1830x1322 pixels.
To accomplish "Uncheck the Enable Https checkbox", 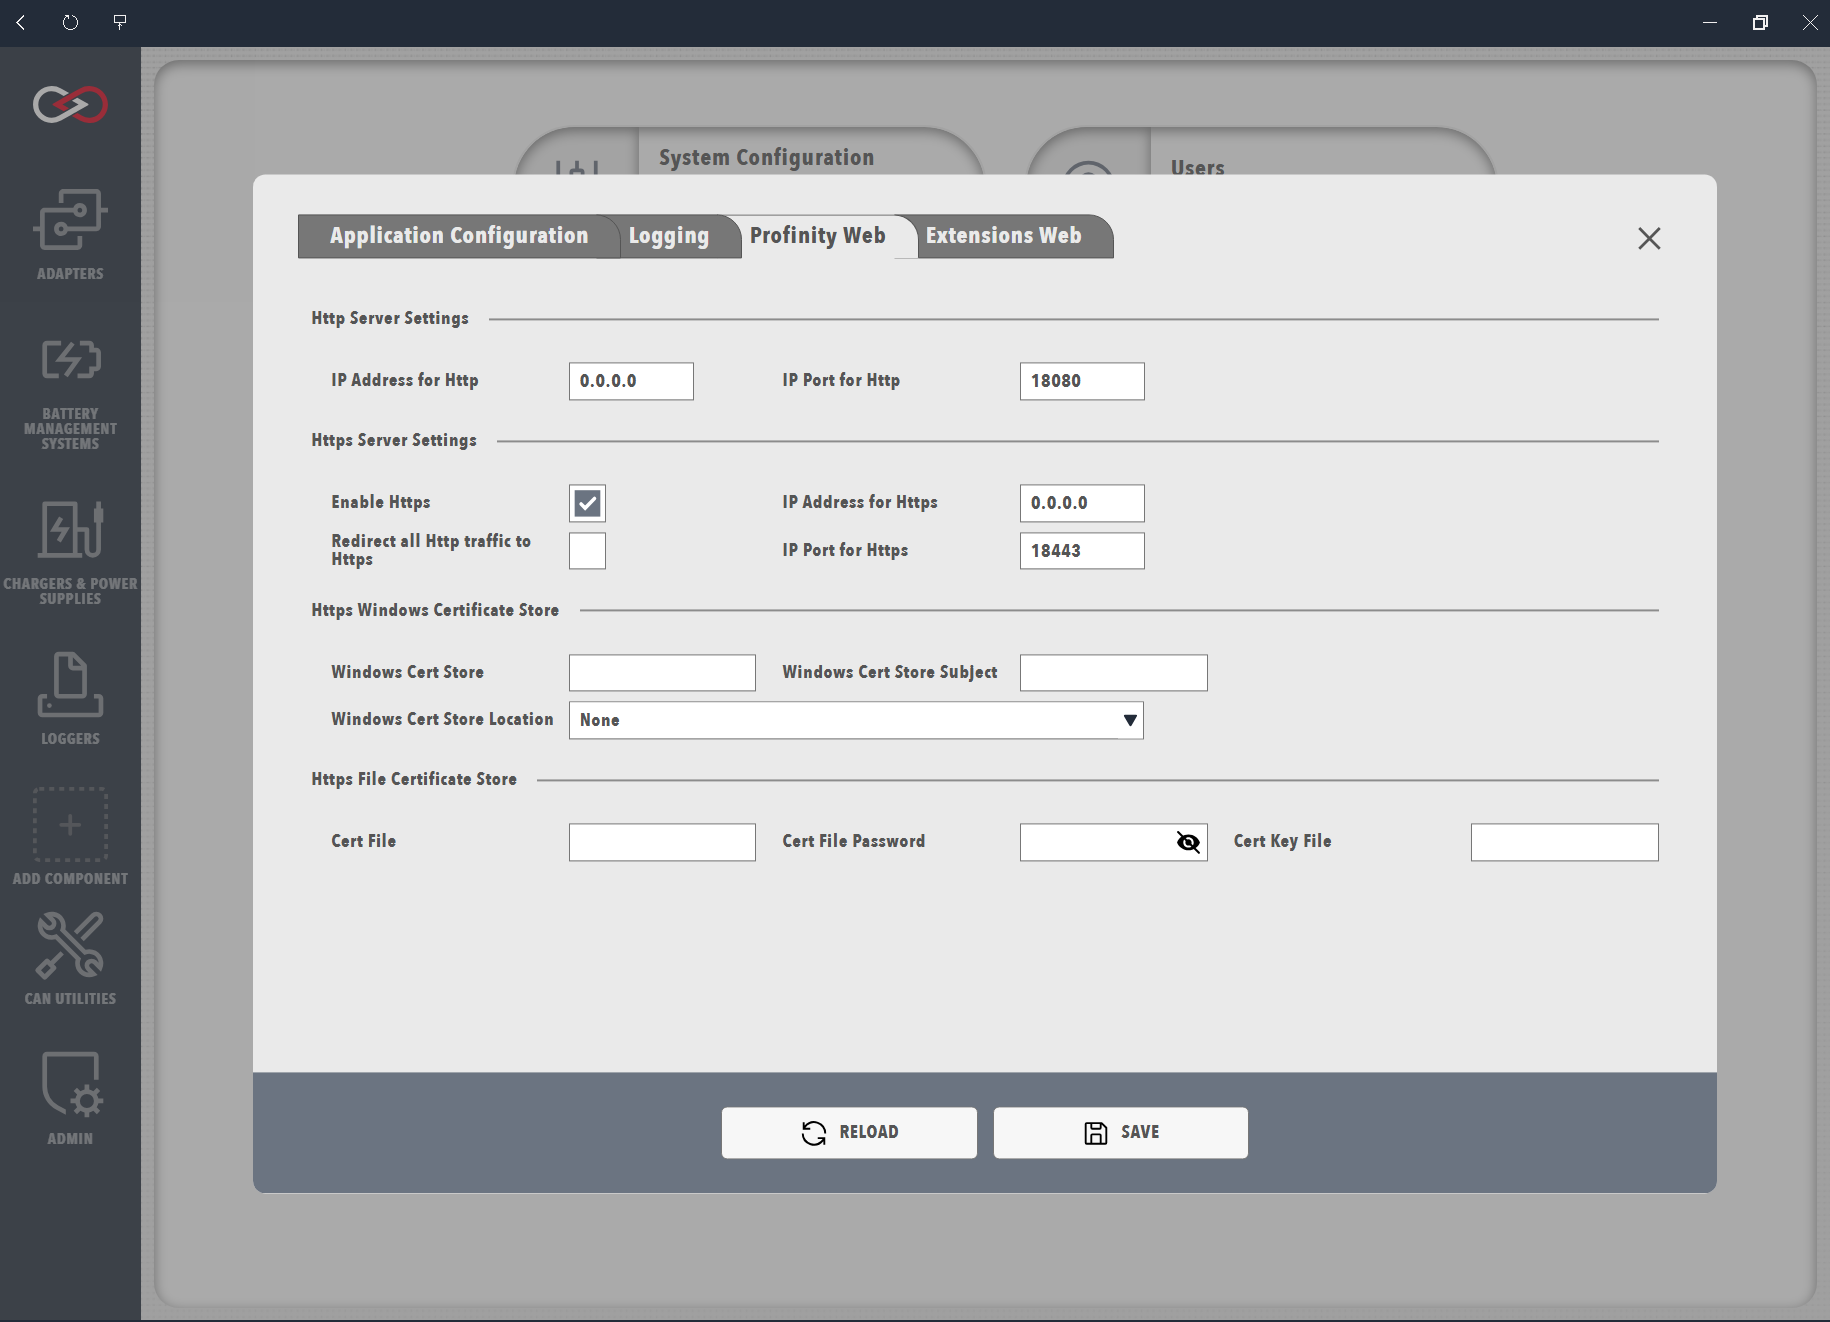I will pos(587,503).
